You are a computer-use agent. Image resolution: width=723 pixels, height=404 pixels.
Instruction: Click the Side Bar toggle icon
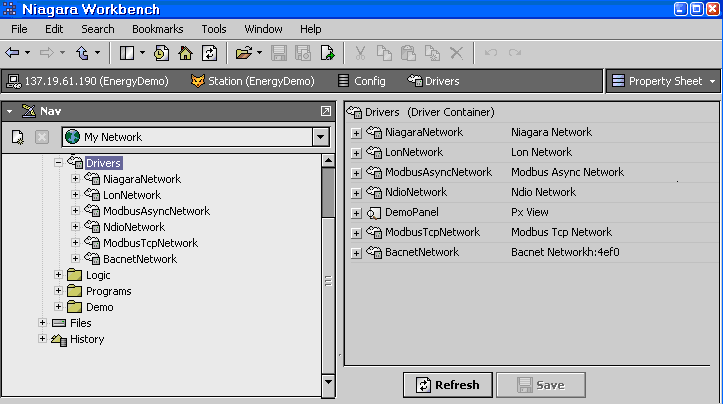(127, 52)
